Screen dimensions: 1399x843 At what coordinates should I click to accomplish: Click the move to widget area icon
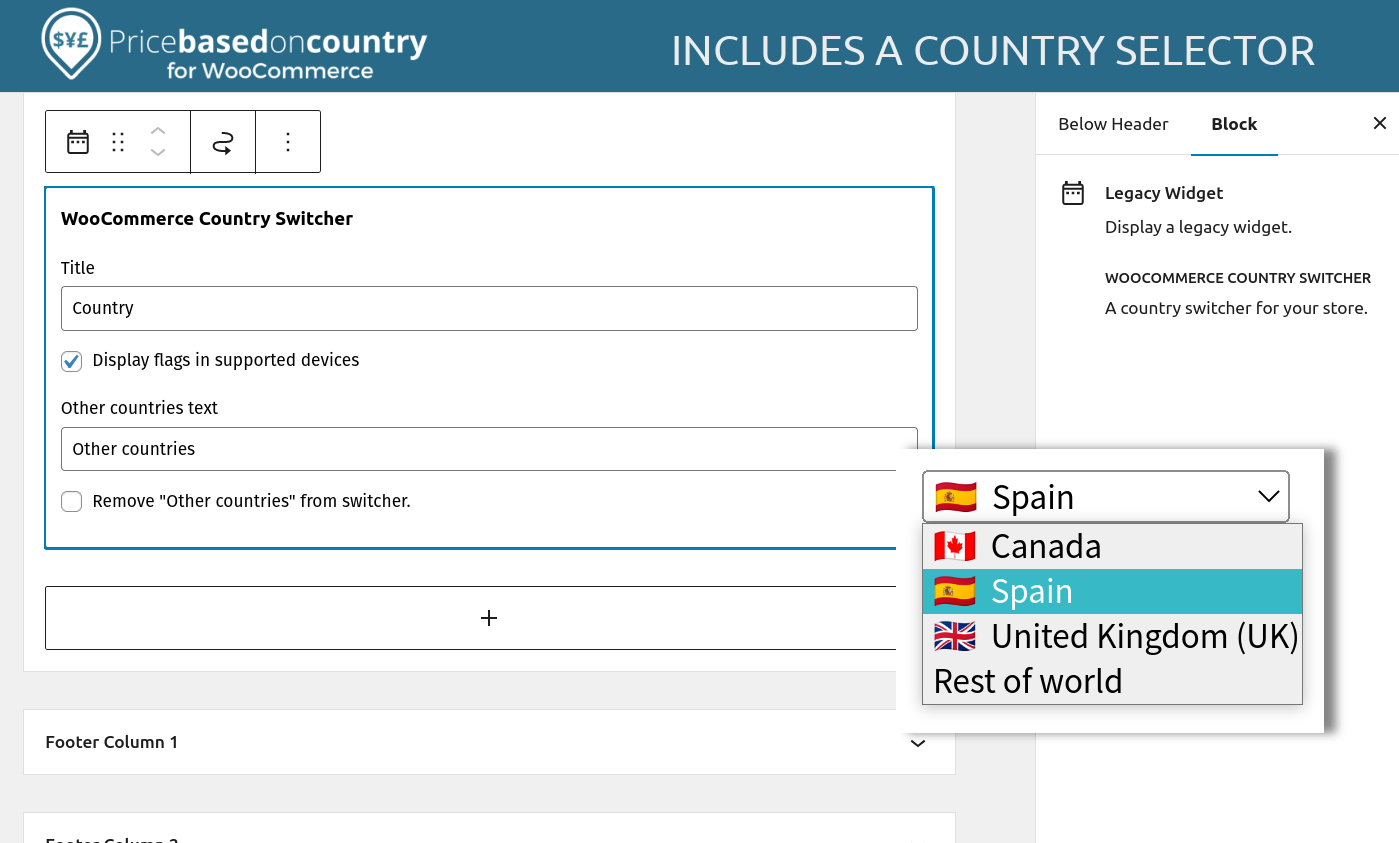223,142
